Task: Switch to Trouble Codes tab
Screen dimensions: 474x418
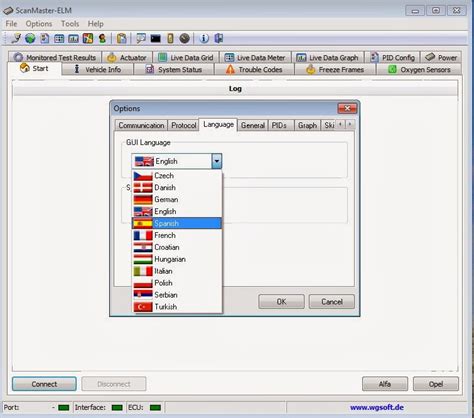Action: (254, 69)
